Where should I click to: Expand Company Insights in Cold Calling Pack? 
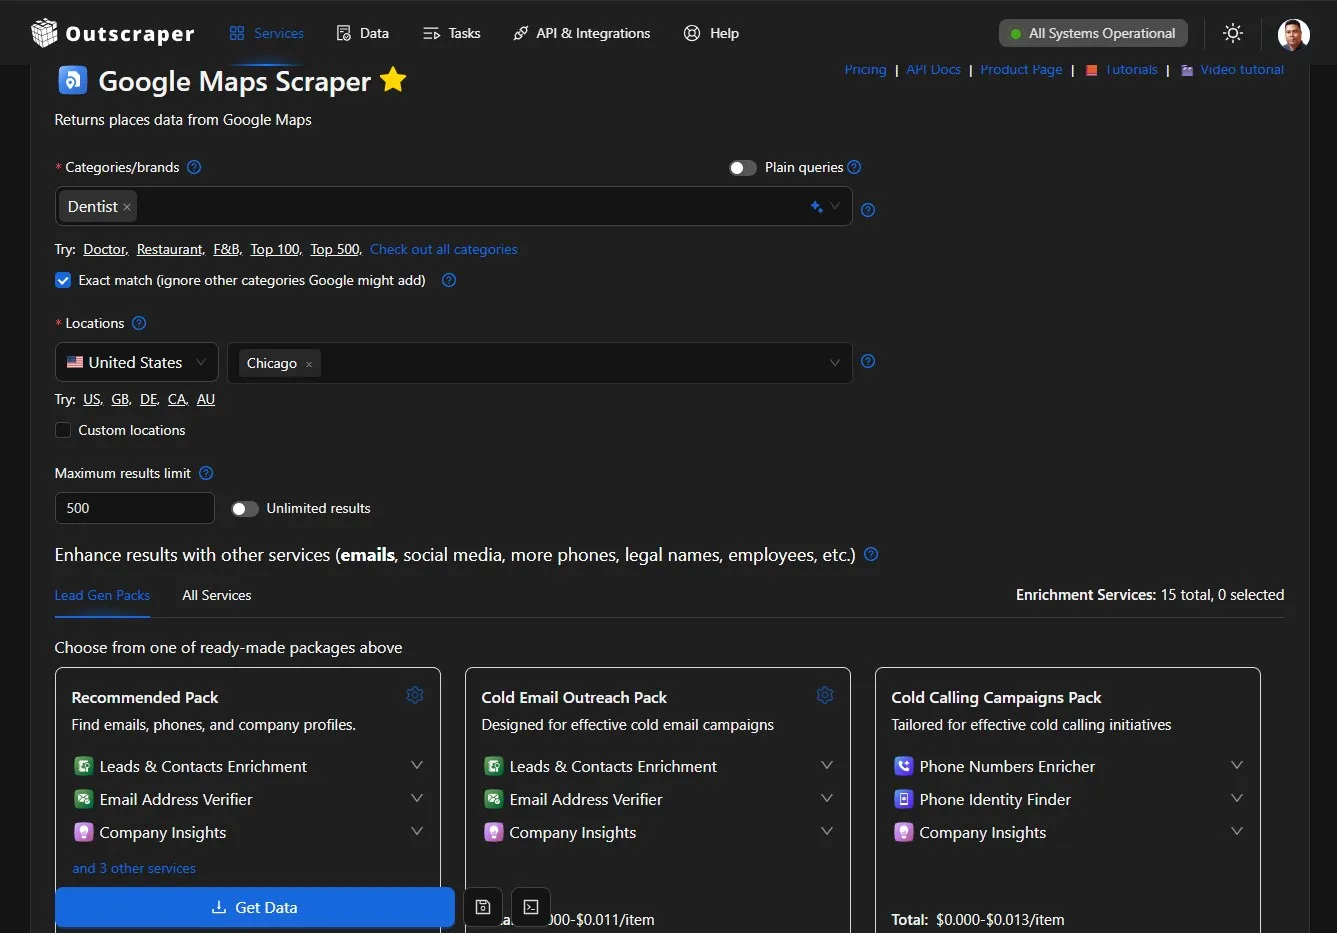1237,832
